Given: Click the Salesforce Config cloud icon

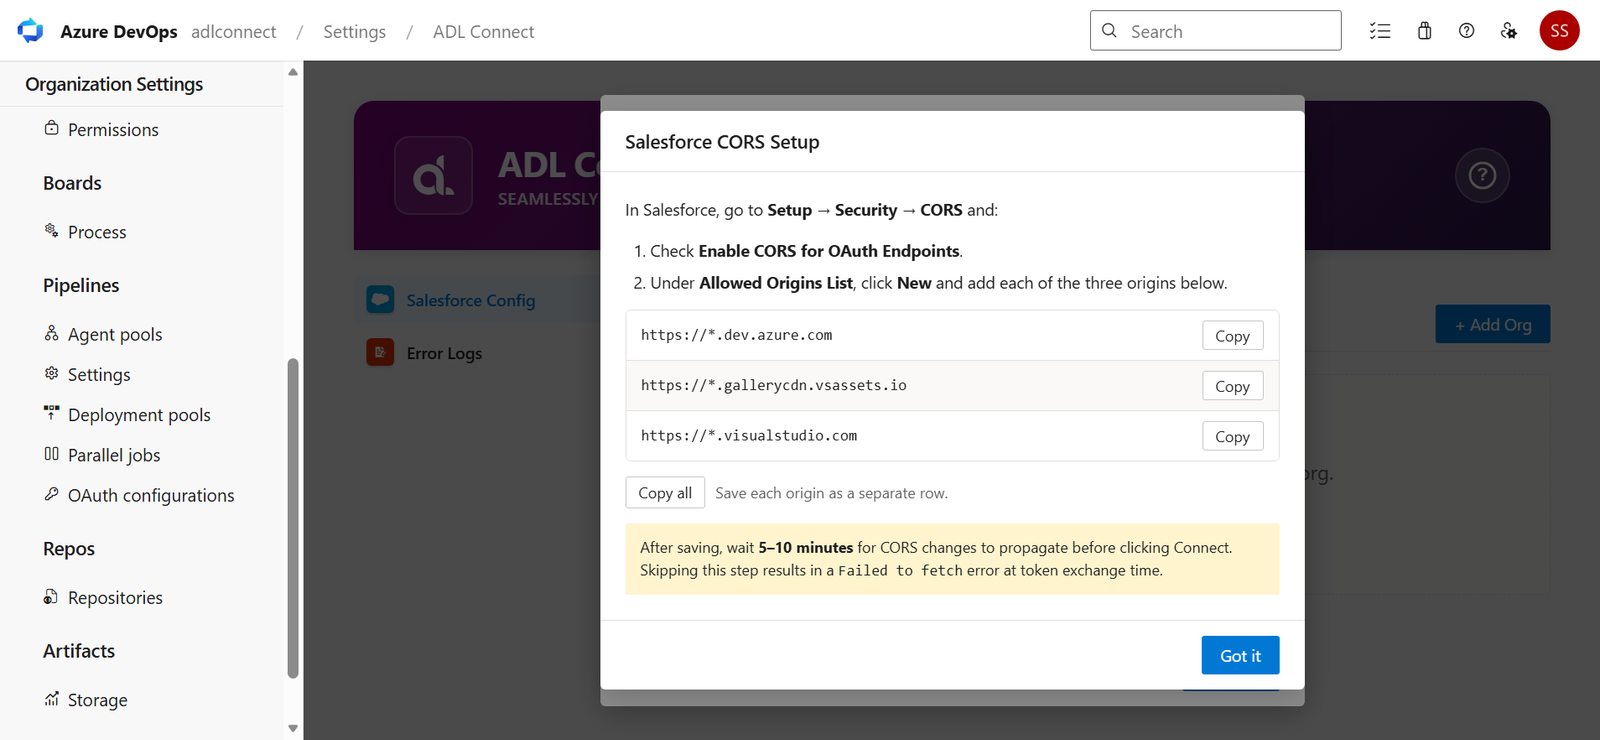Looking at the screenshot, I should (x=380, y=300).
